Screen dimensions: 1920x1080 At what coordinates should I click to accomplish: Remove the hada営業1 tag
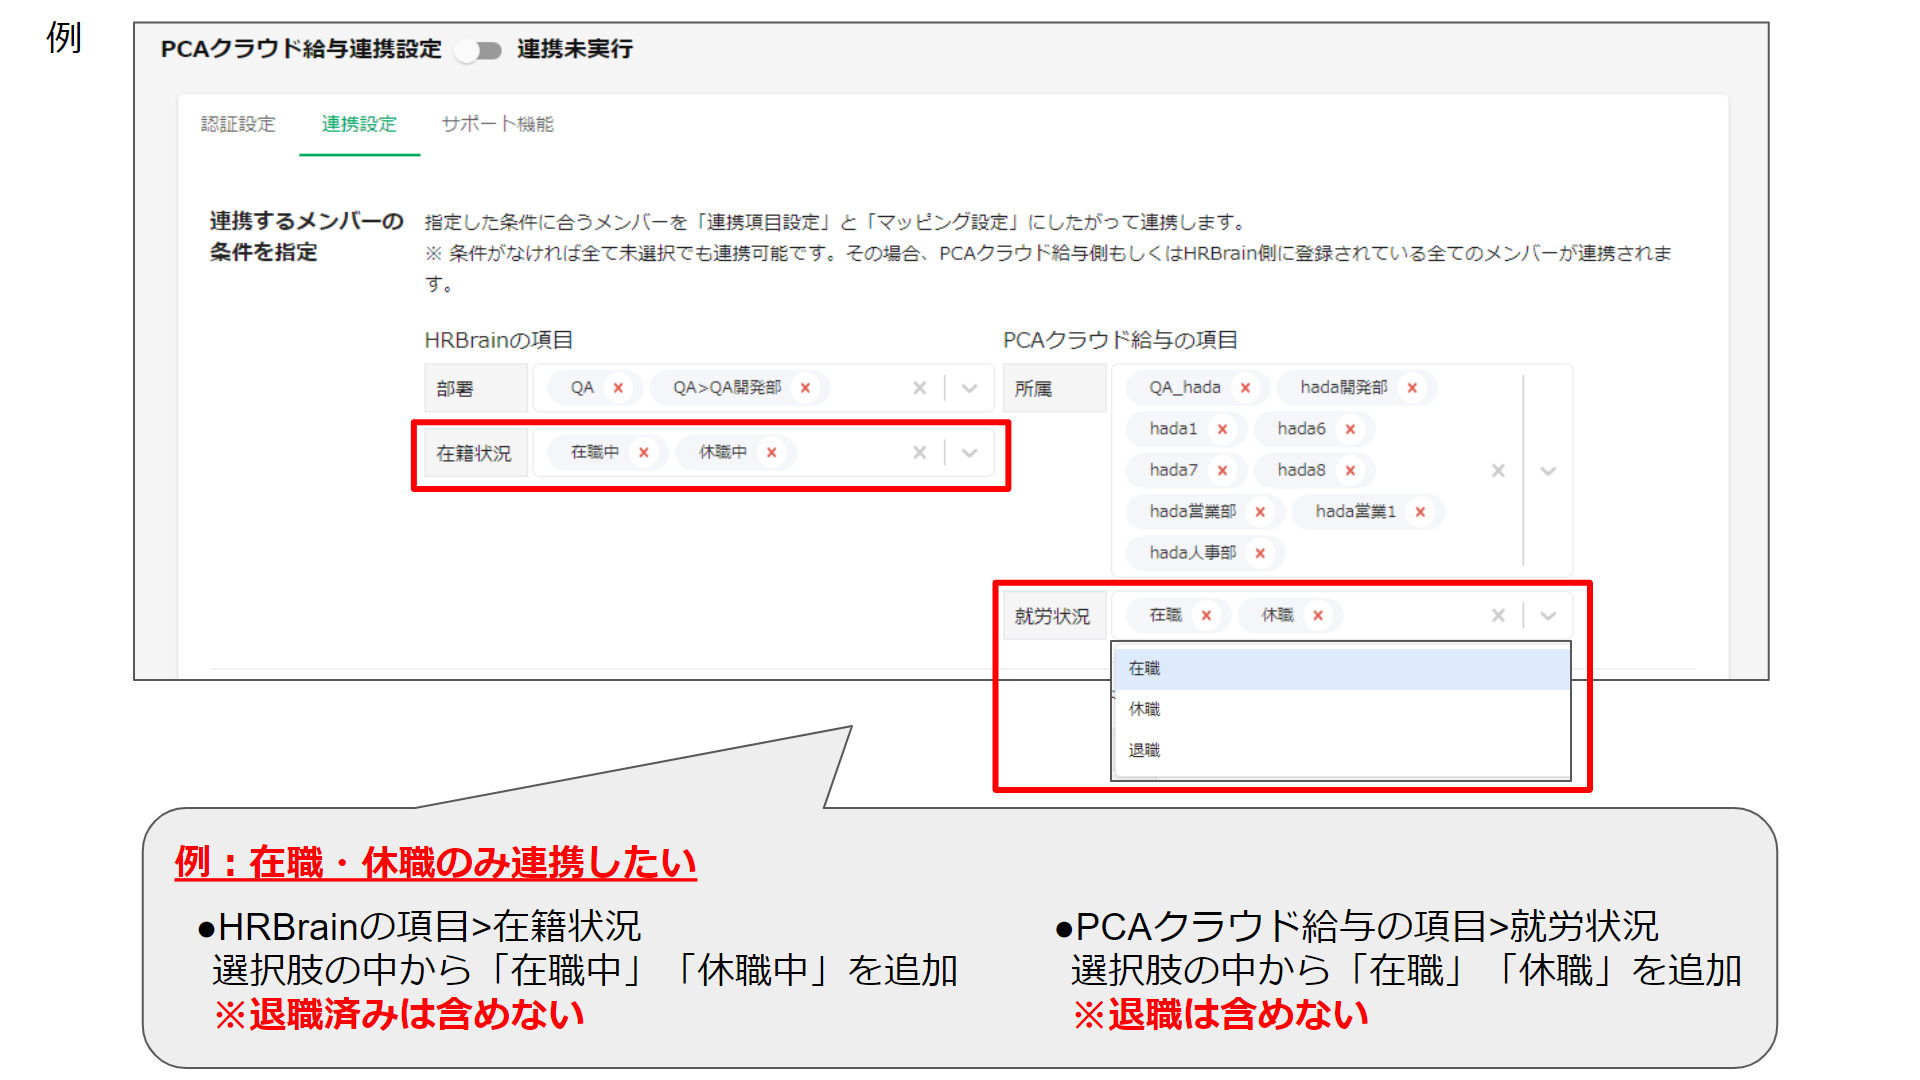pos(1420,512)
